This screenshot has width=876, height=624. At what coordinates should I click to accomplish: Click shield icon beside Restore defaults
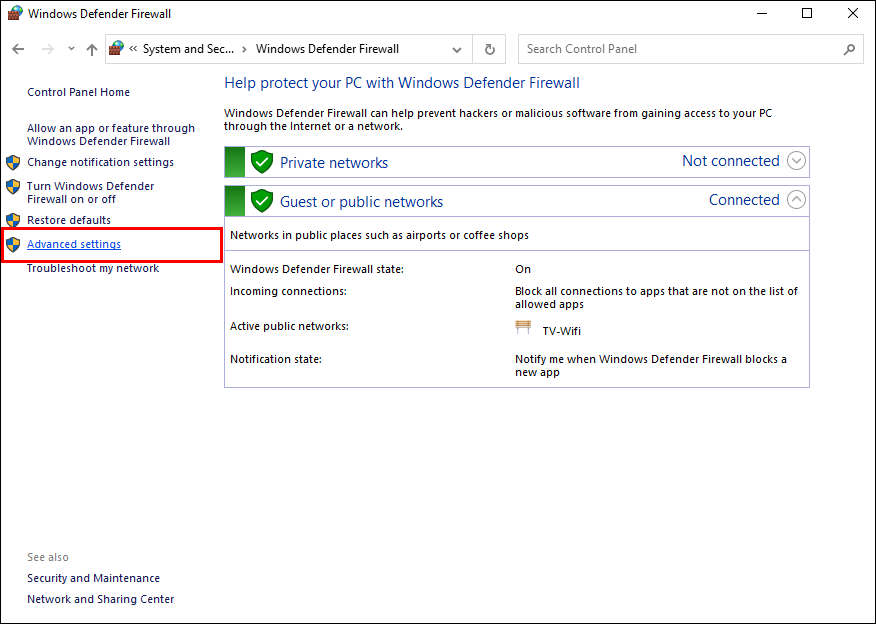tap(13, 220)
